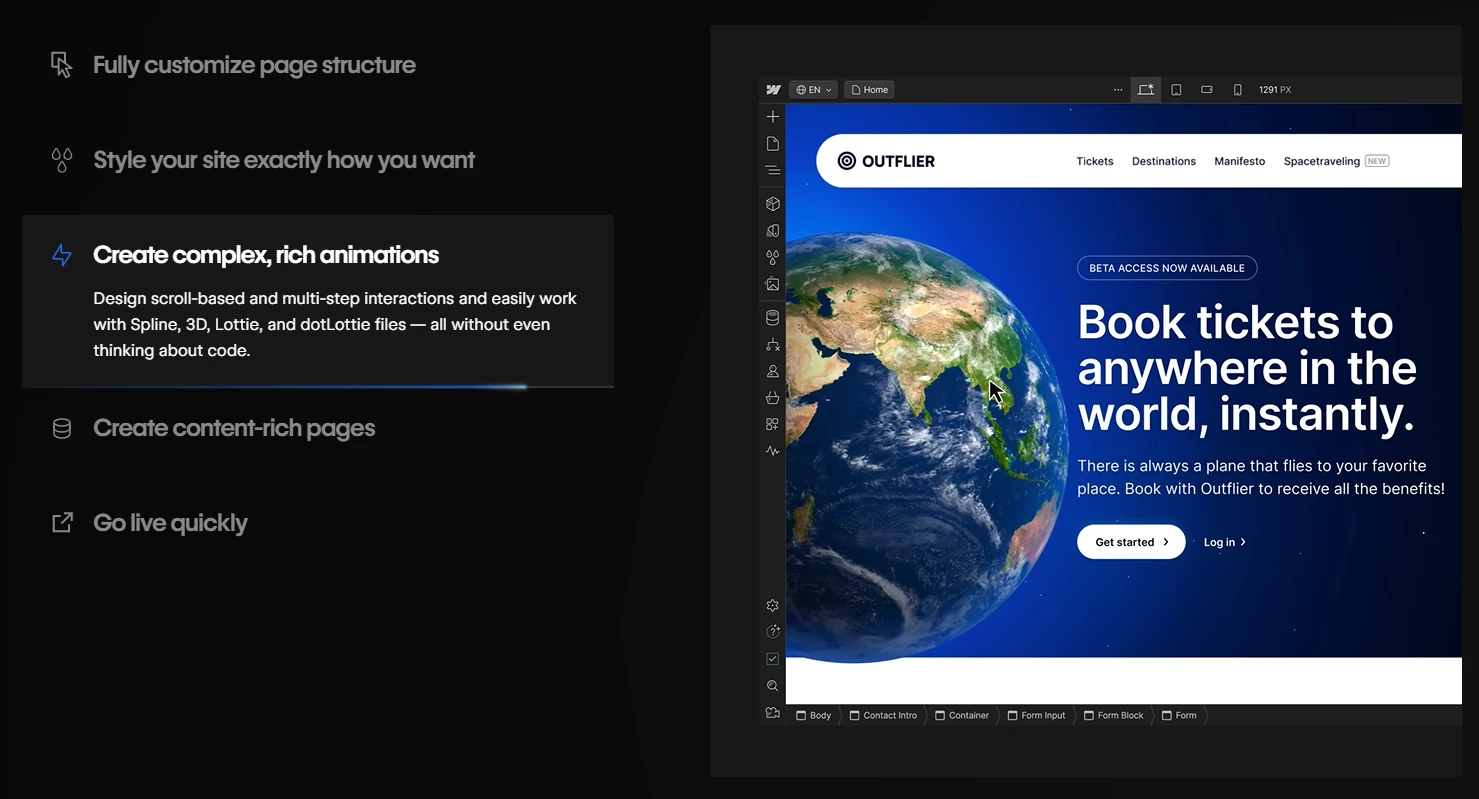Switch to mobile portrait breakpoint view
The image size is (1479, 799).
[x=1237, y=90]
